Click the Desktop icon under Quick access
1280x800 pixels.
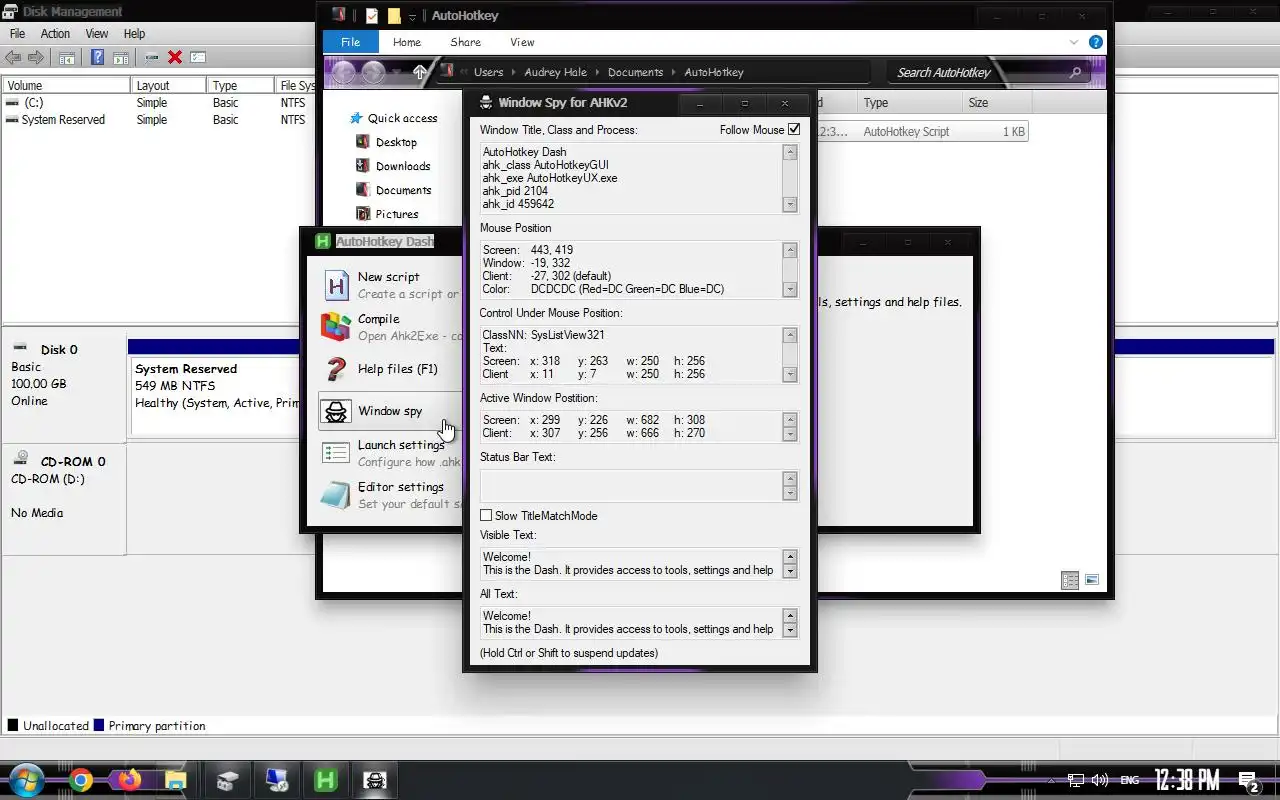click(x=363, y=142)
